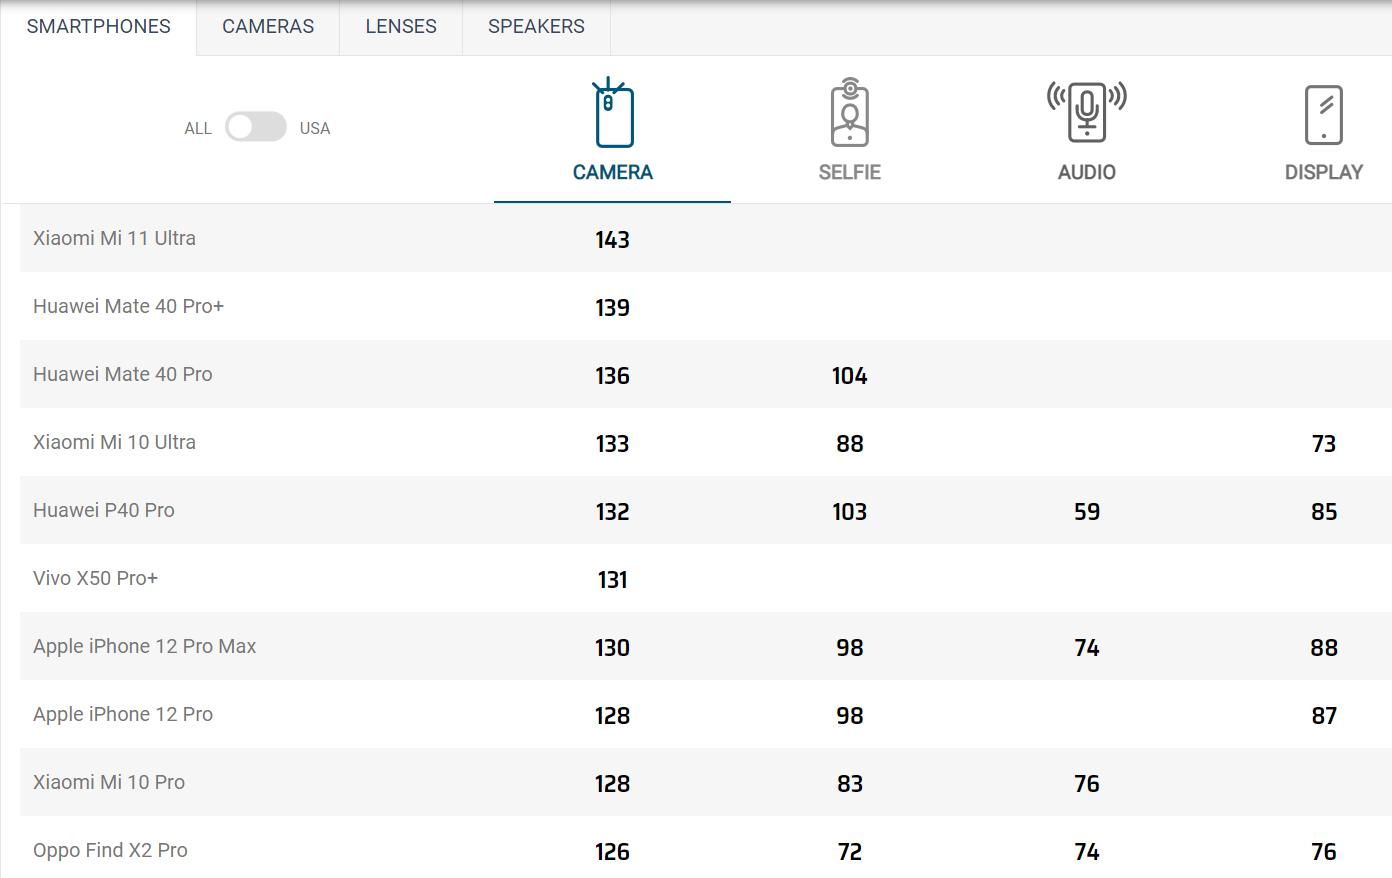Viewport: 1392px width, 878px height.
Task: Open Xiaomi Mi 11 Ultra entry
Action: pyautogui.click(x=114, y=238)
